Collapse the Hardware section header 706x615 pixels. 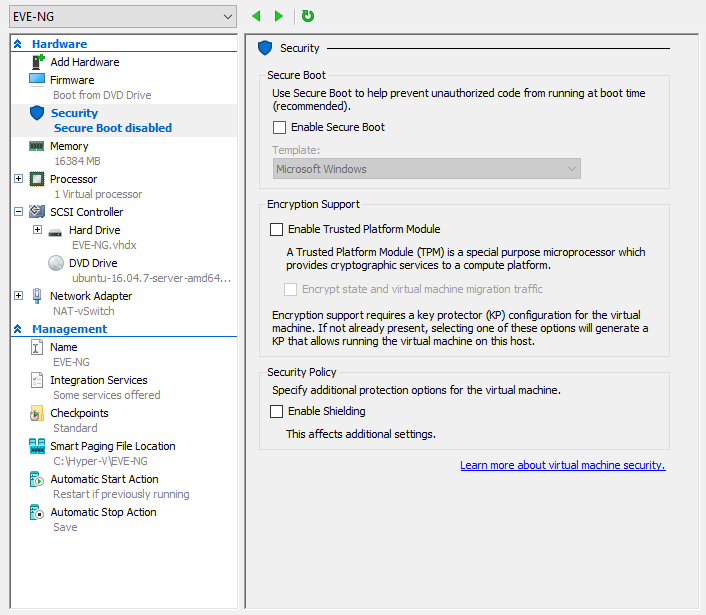click(18, 44)
